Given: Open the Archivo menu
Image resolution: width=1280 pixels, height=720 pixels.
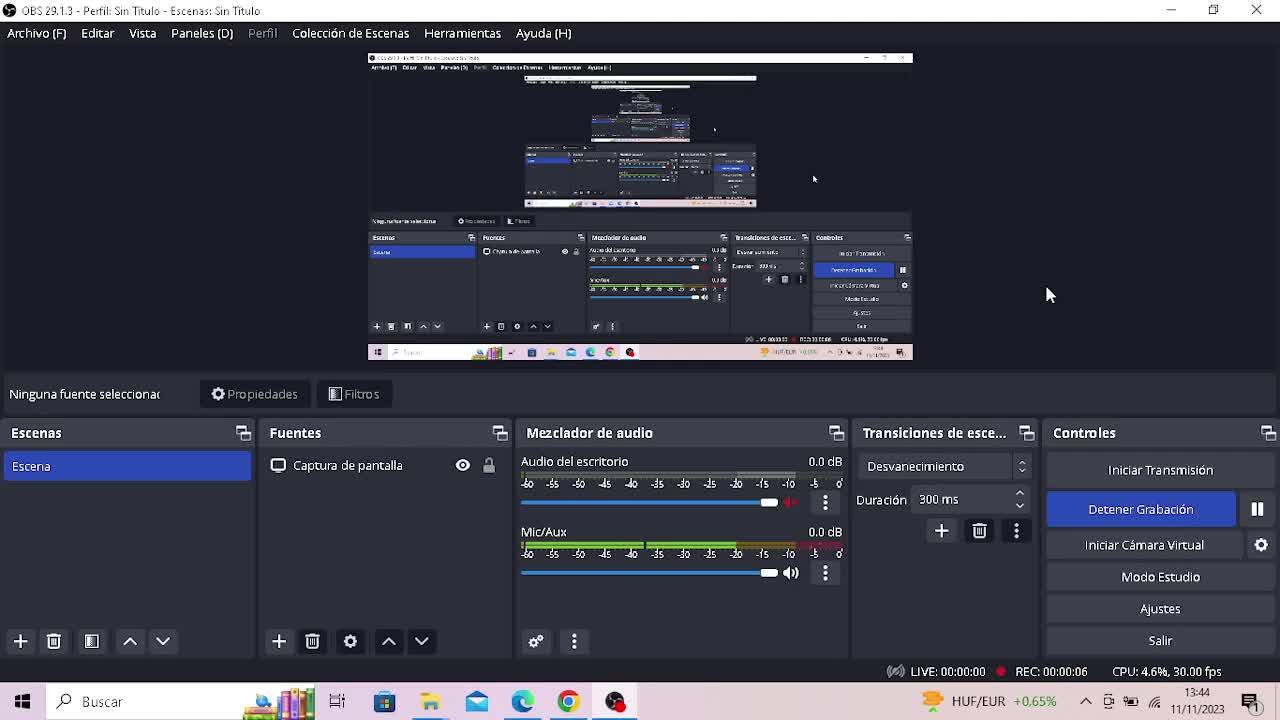Looking at the screenshot, I should 37,33.
